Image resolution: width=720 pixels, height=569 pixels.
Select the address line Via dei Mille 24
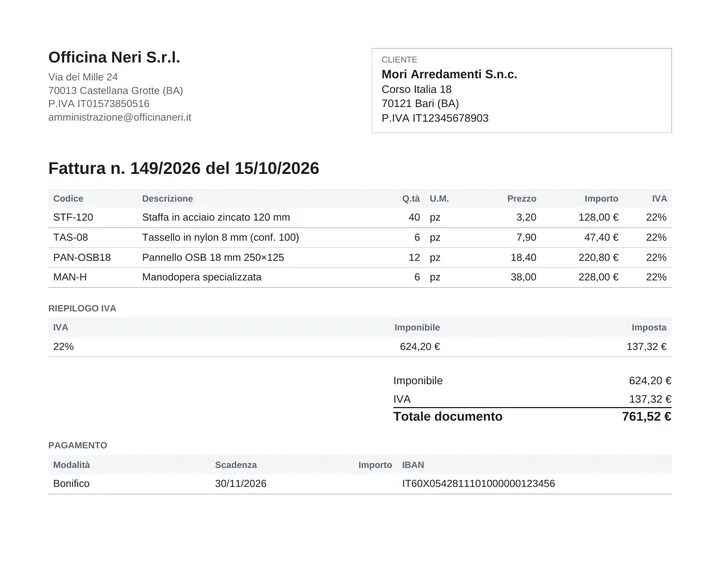tap(83, 77)
